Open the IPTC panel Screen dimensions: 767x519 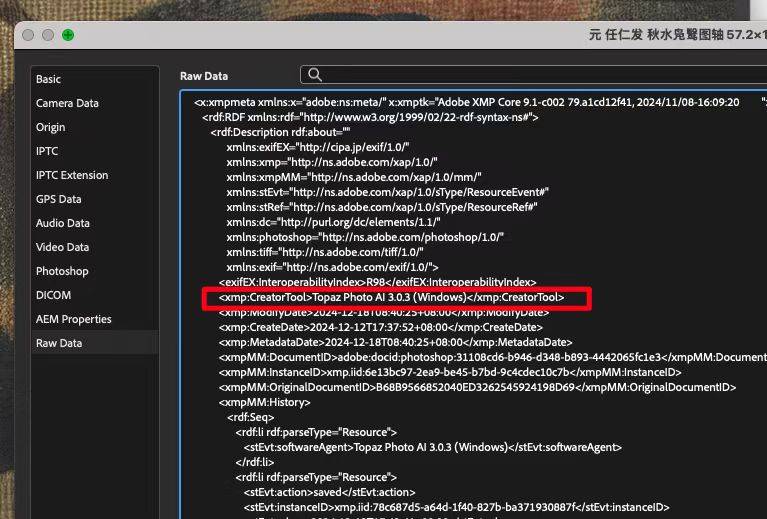click(x=47, y=151)
